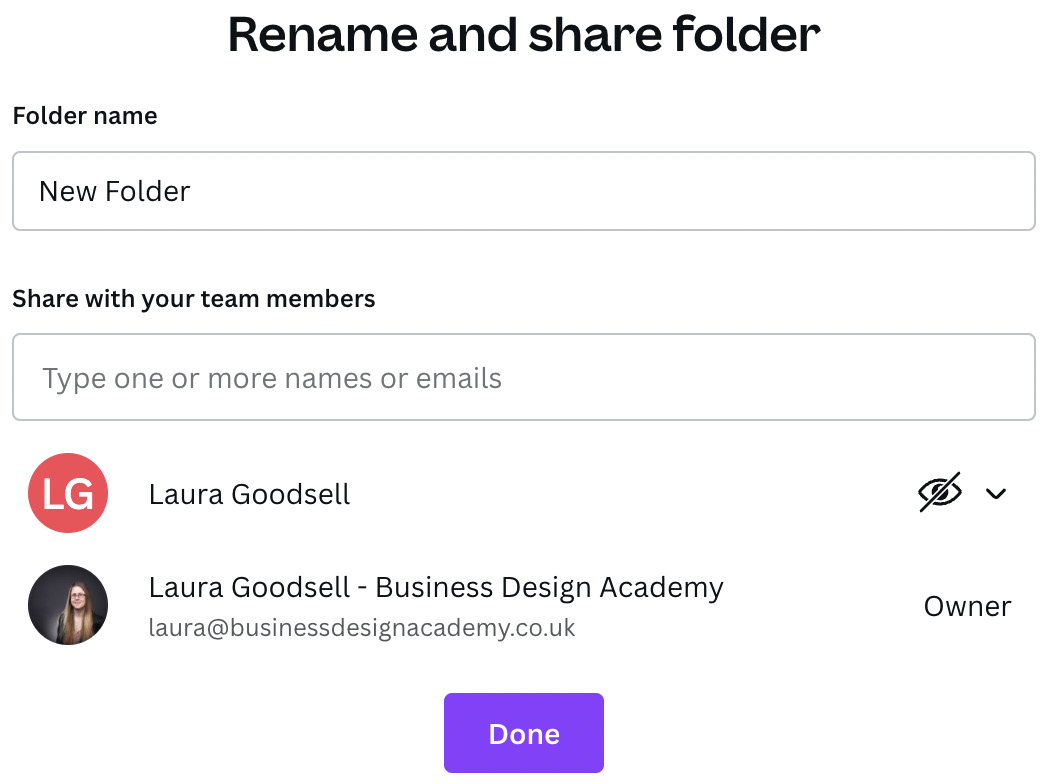This screenshot has height=784, width=1054.
Task: Select the Laura Goodsell team member name
Action: 249,494
